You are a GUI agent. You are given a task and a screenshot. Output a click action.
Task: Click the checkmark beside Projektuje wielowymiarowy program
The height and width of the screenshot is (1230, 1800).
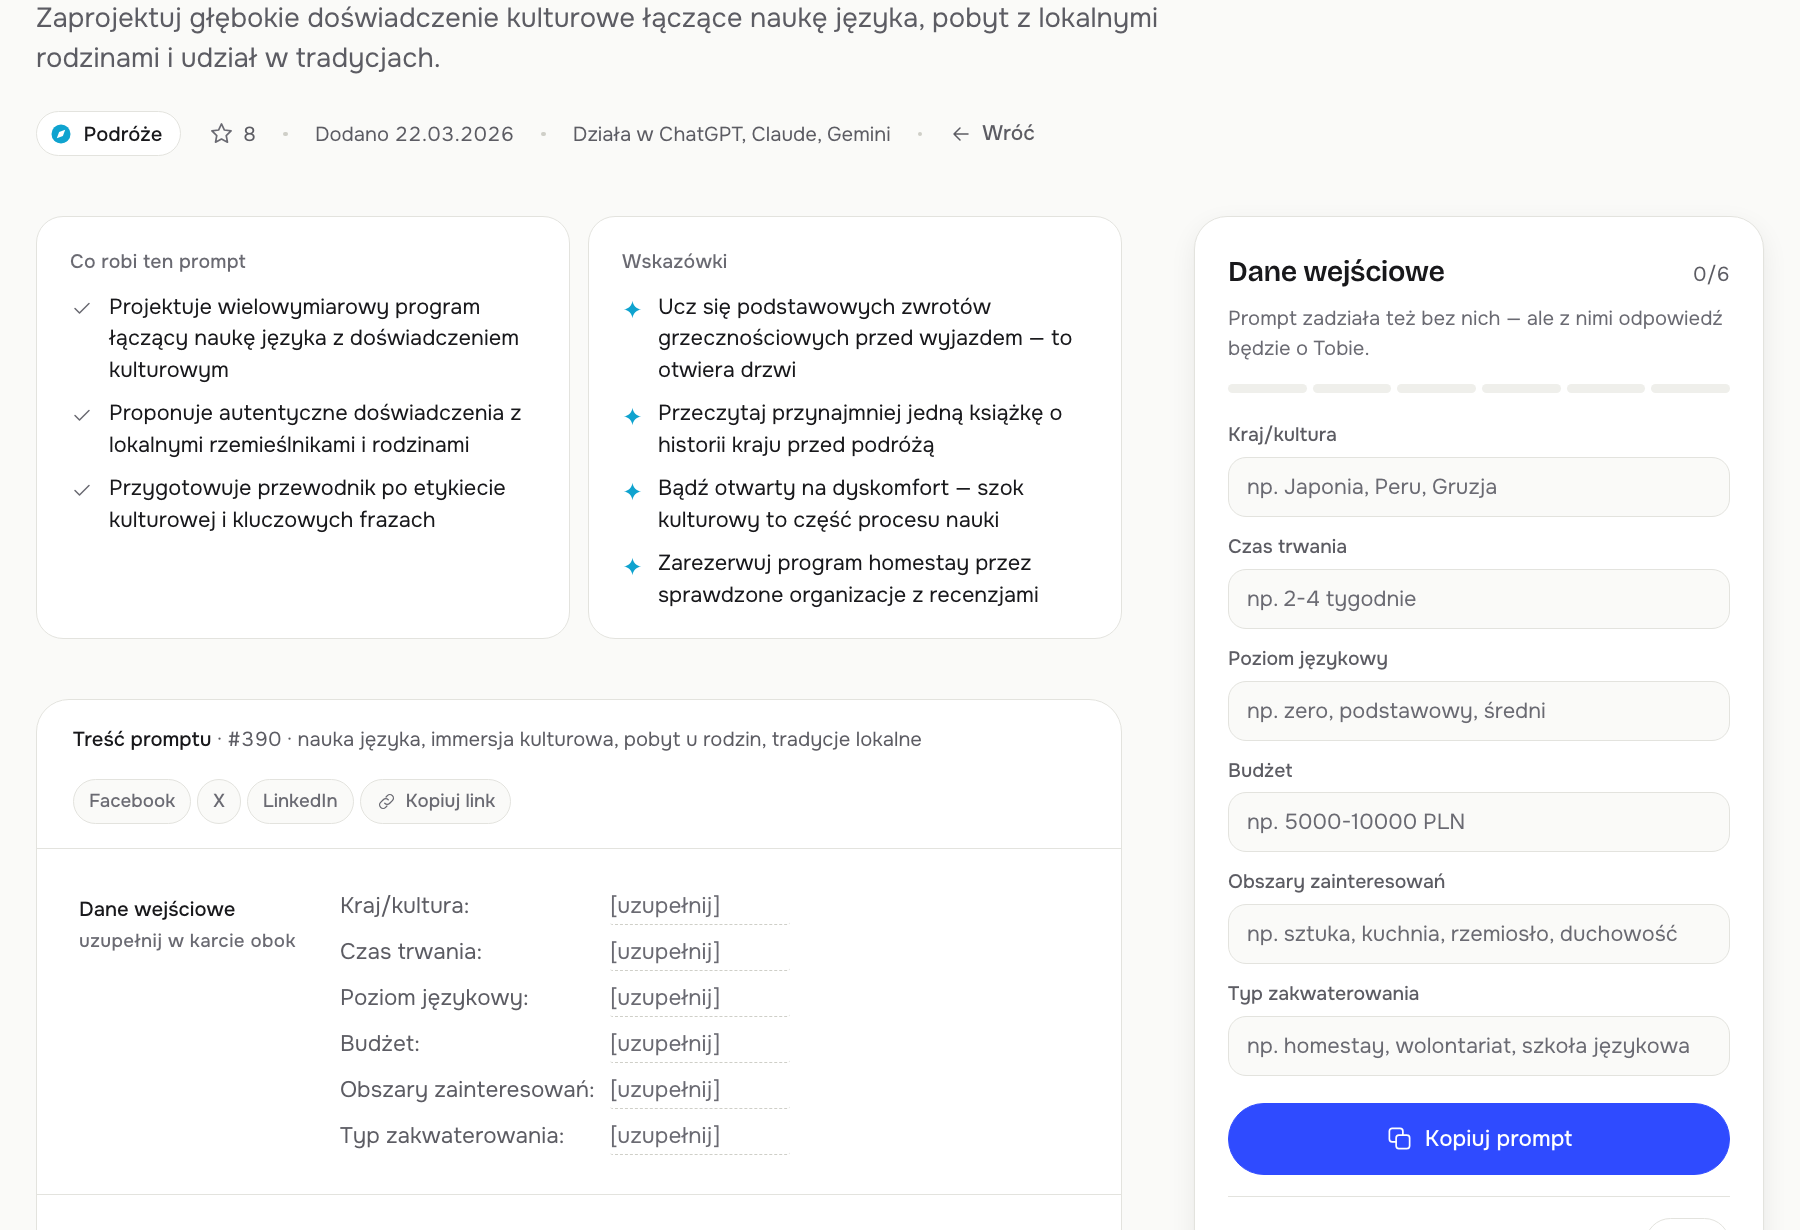pyautogui.click(x=82, y=308)
